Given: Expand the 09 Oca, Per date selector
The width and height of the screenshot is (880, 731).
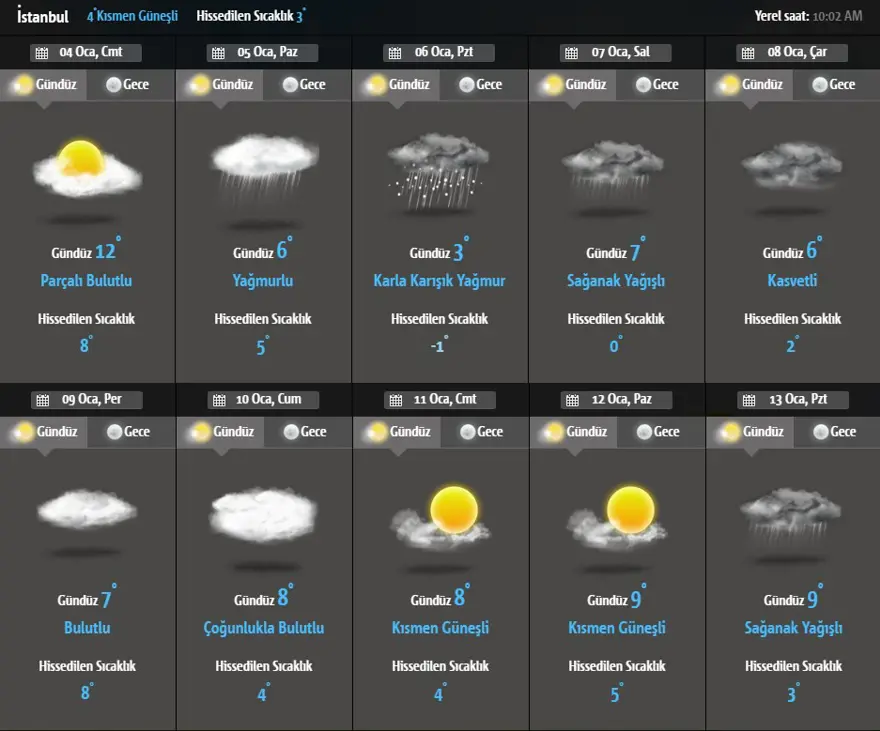Looking at the screenshot, I should click(x=86, y=400).
